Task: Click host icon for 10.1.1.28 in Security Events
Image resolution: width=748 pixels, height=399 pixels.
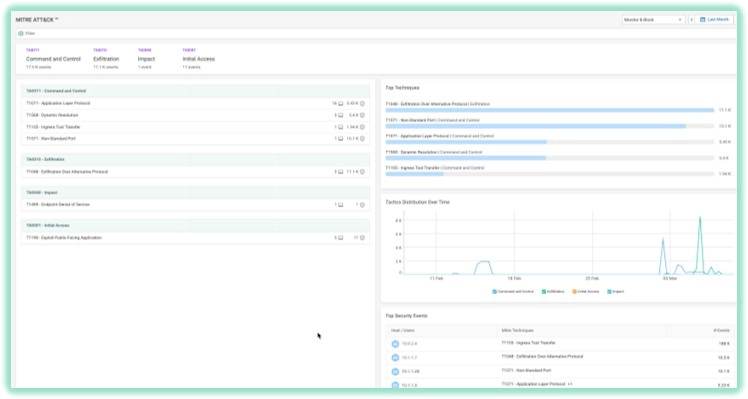Action: 395,371
